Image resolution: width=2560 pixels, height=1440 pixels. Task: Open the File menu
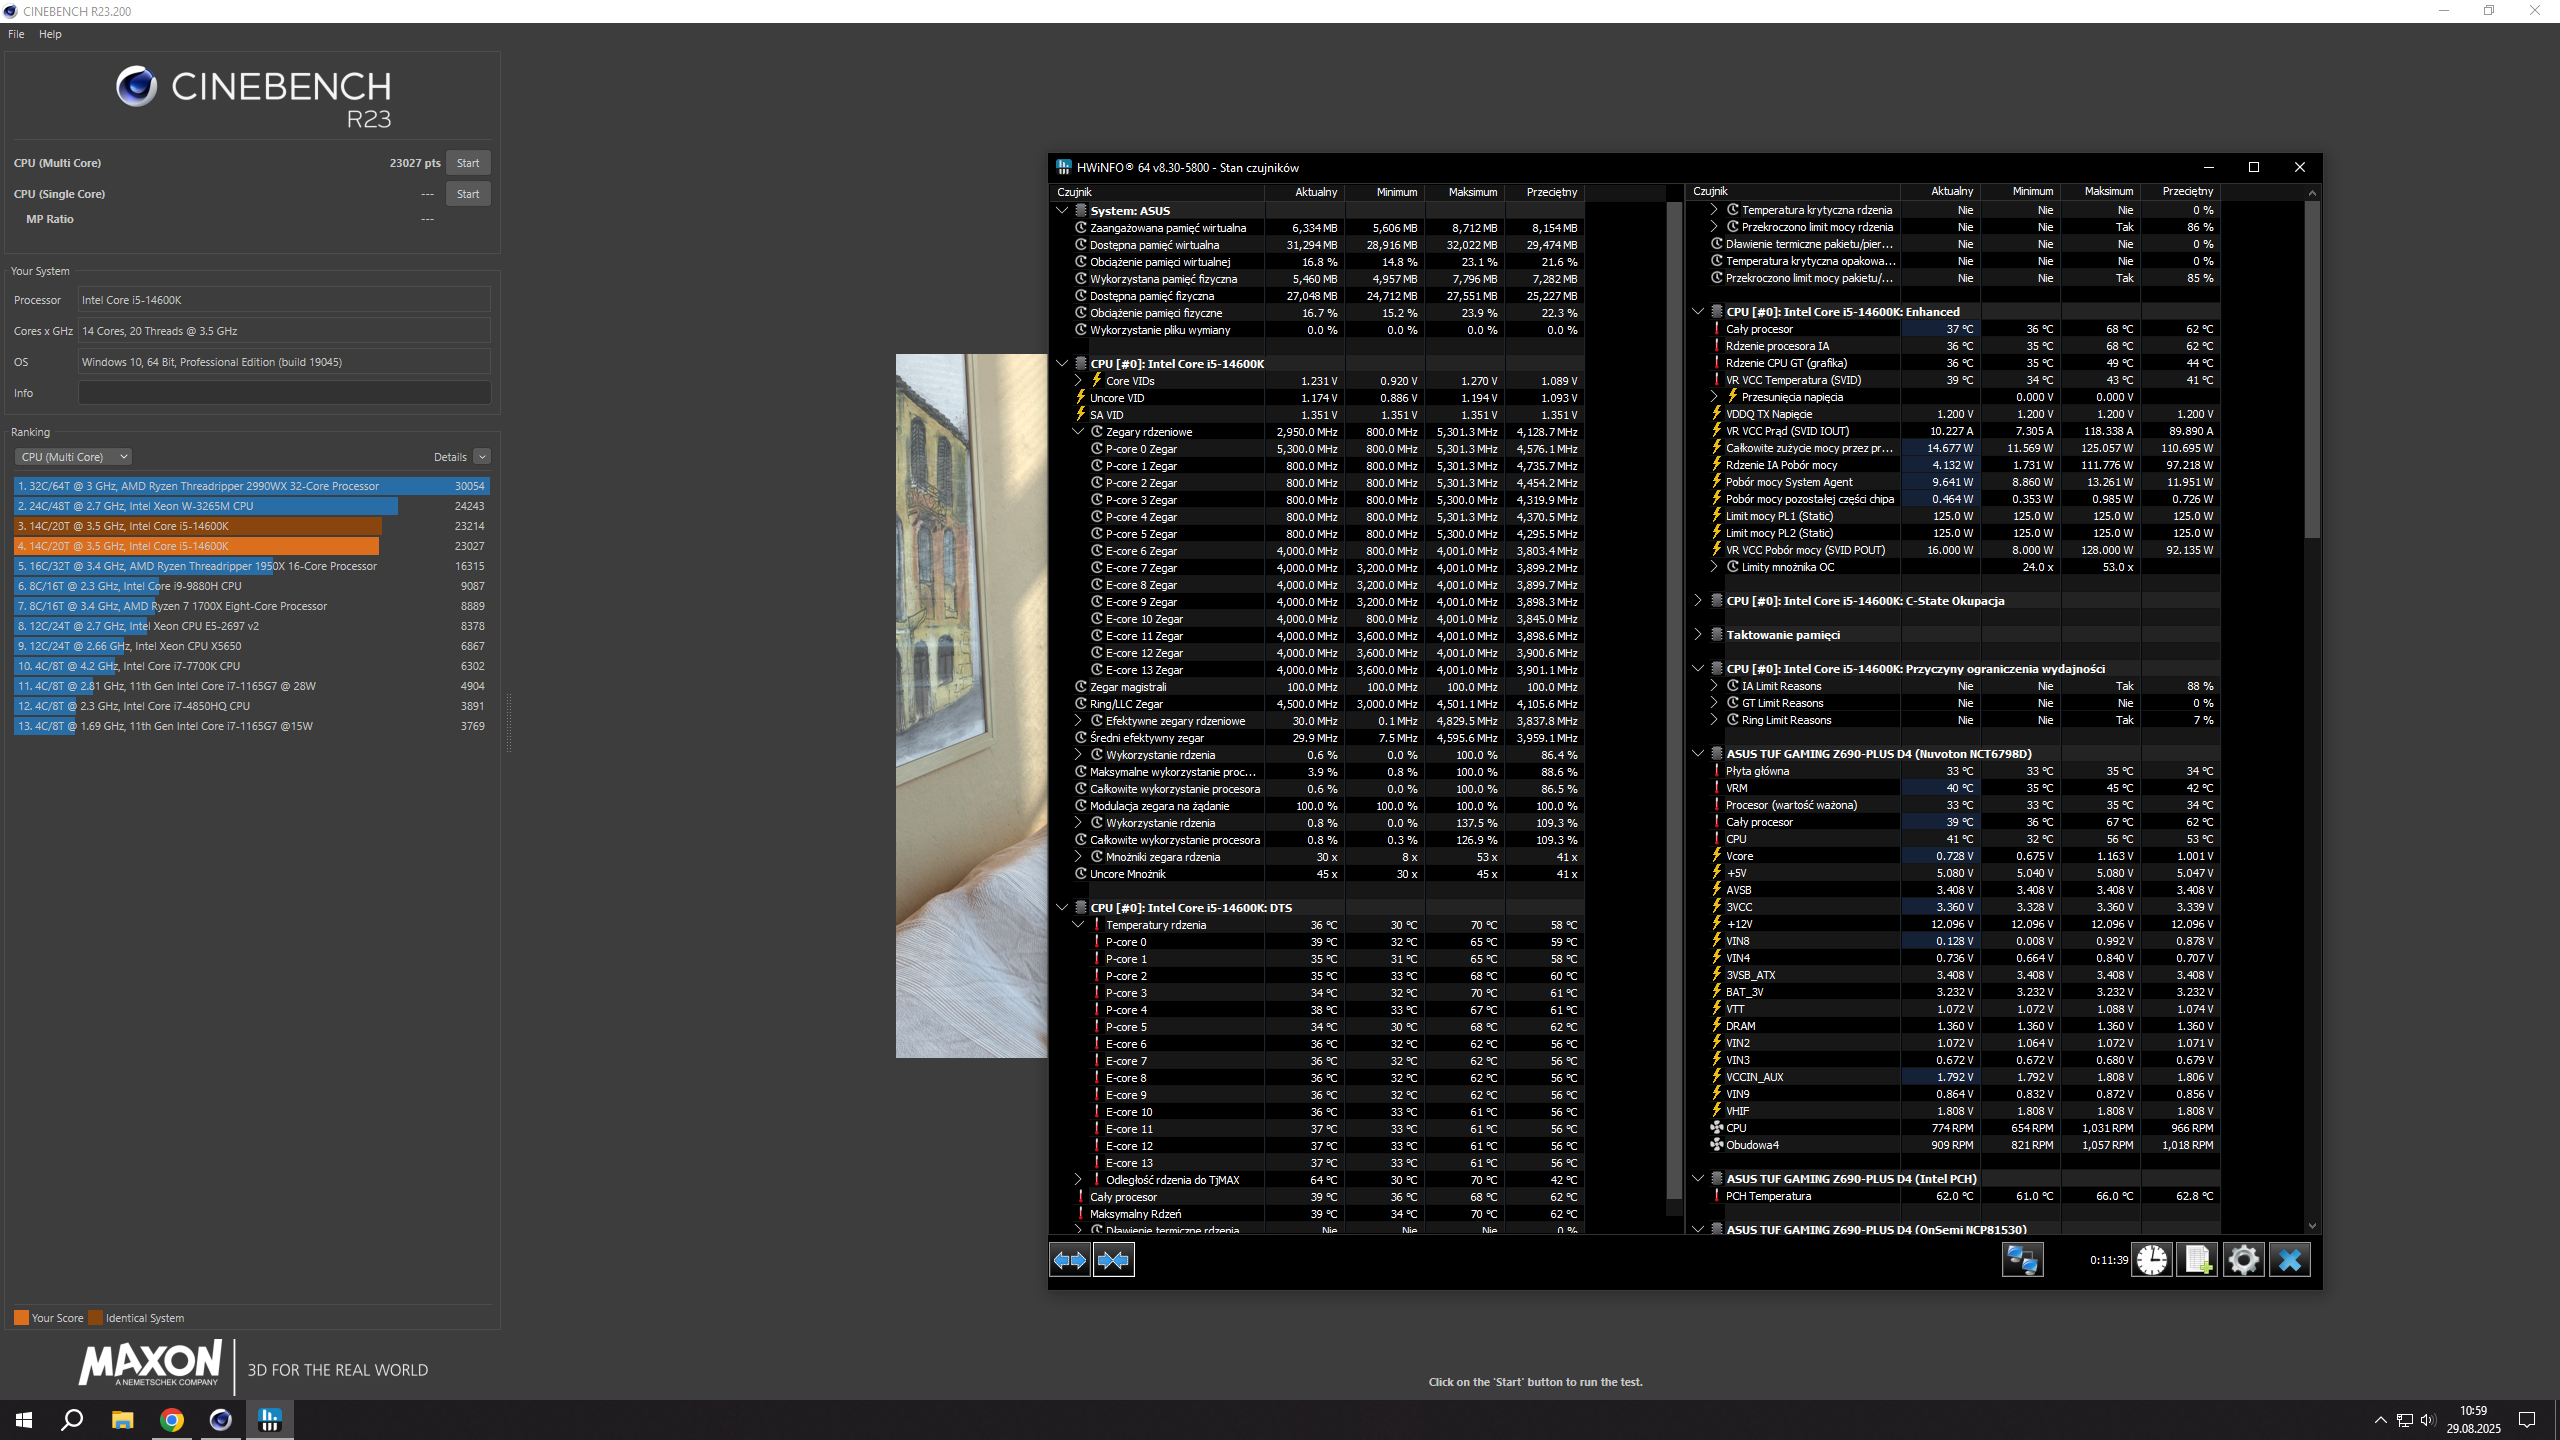coord(16,34)
